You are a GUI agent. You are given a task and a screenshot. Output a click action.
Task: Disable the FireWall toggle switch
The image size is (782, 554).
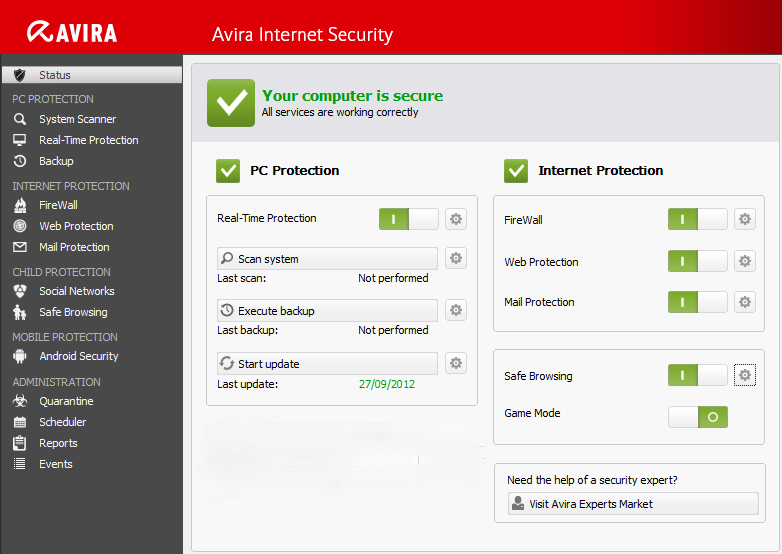pyautogui.click(x=697, y=220)
